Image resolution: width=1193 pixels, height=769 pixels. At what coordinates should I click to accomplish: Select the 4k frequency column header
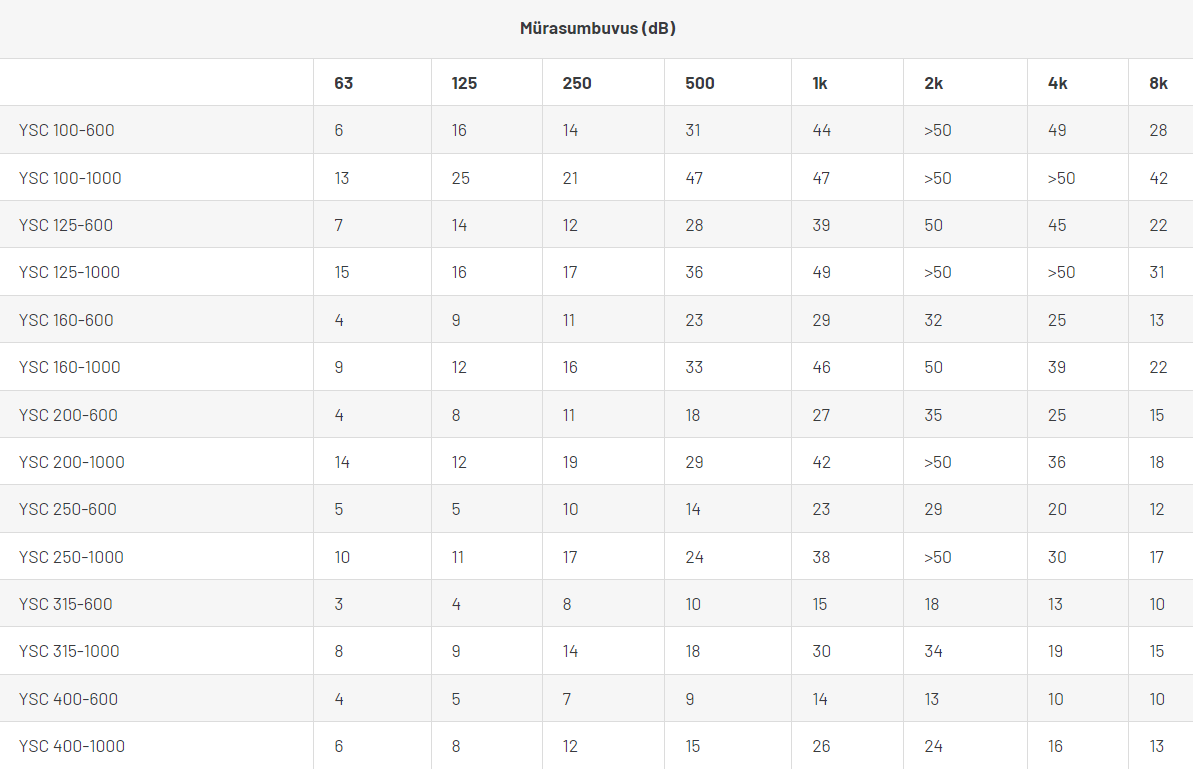pos(1057,83)
